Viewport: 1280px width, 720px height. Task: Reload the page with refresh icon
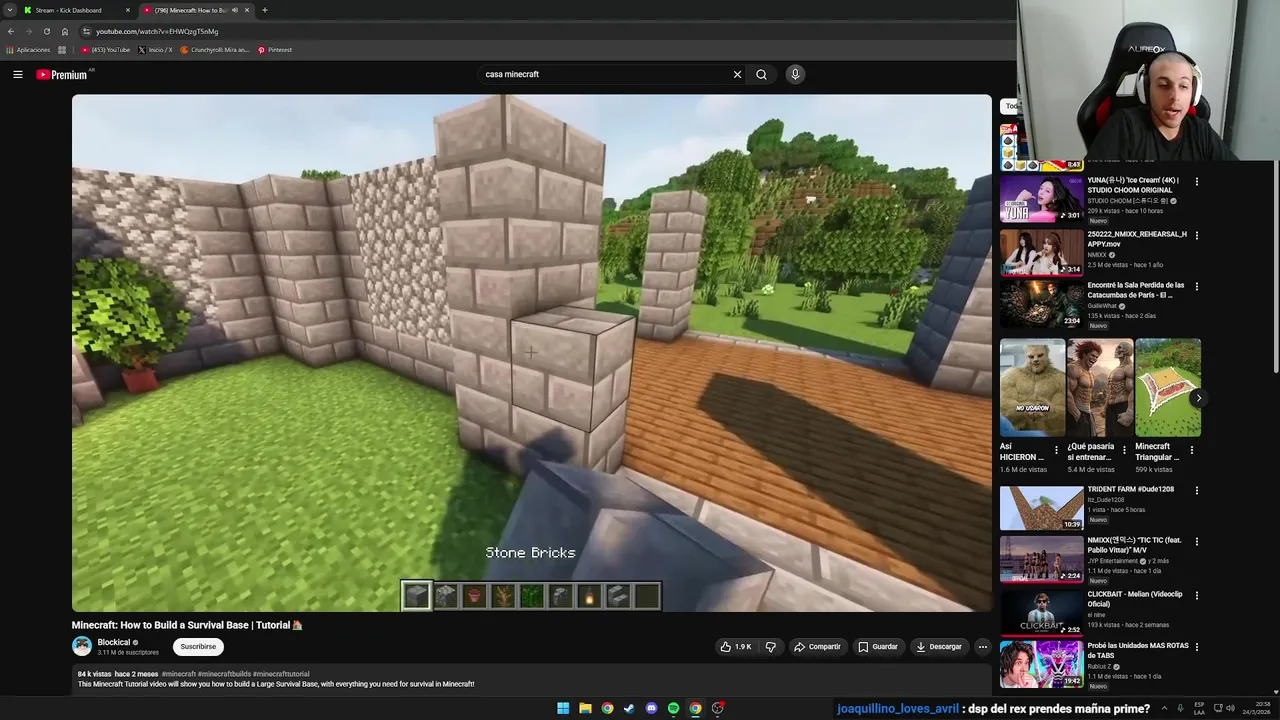click(46, 31)
